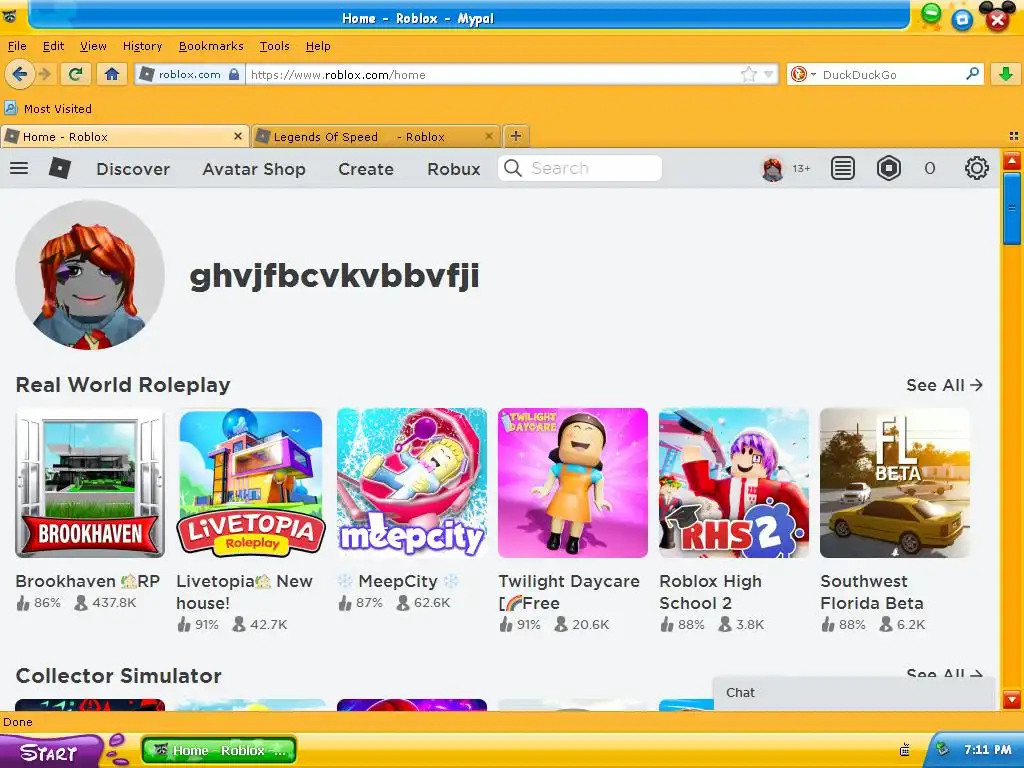Viewport: 1024px width, 768px height.
Task: Open the Roblox hamburger navigation menu
Action: (x=19, y=168)
